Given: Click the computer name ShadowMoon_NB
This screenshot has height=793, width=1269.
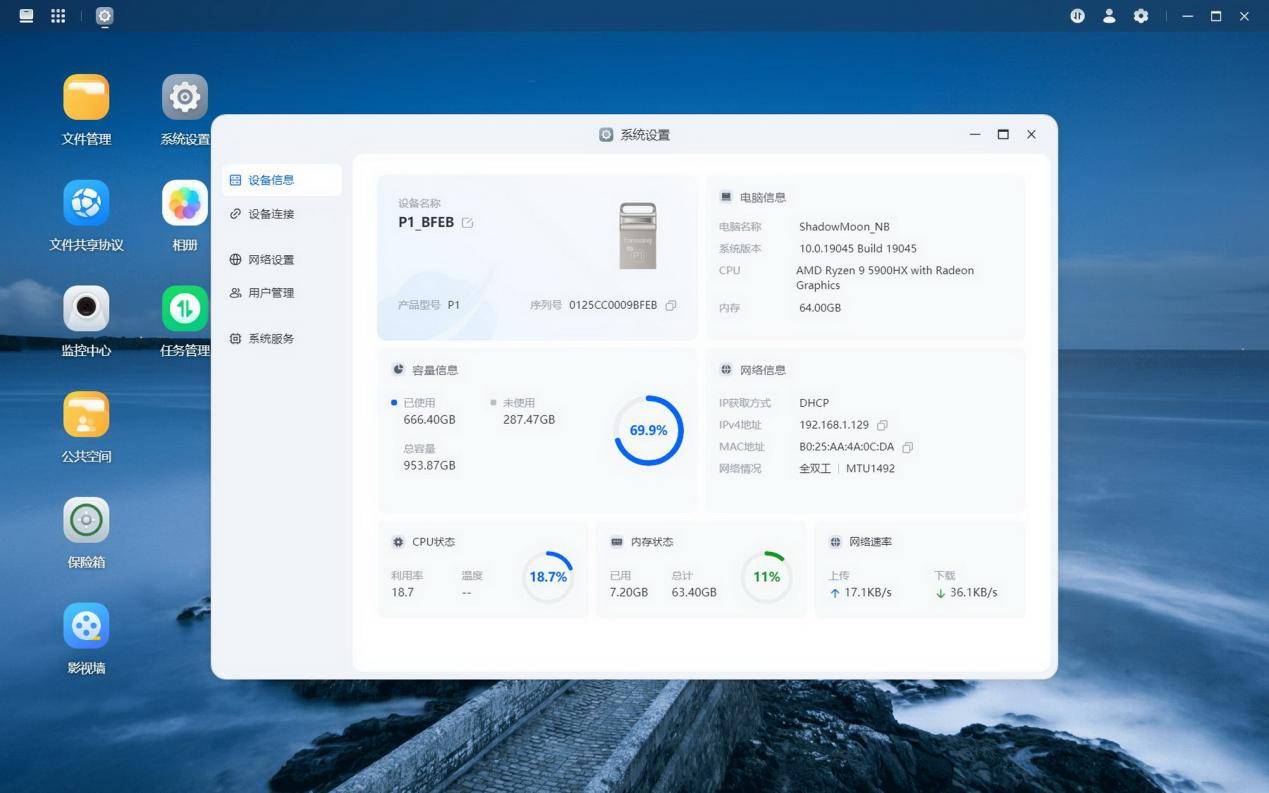Looking at the screenshot, I should 844,227.
